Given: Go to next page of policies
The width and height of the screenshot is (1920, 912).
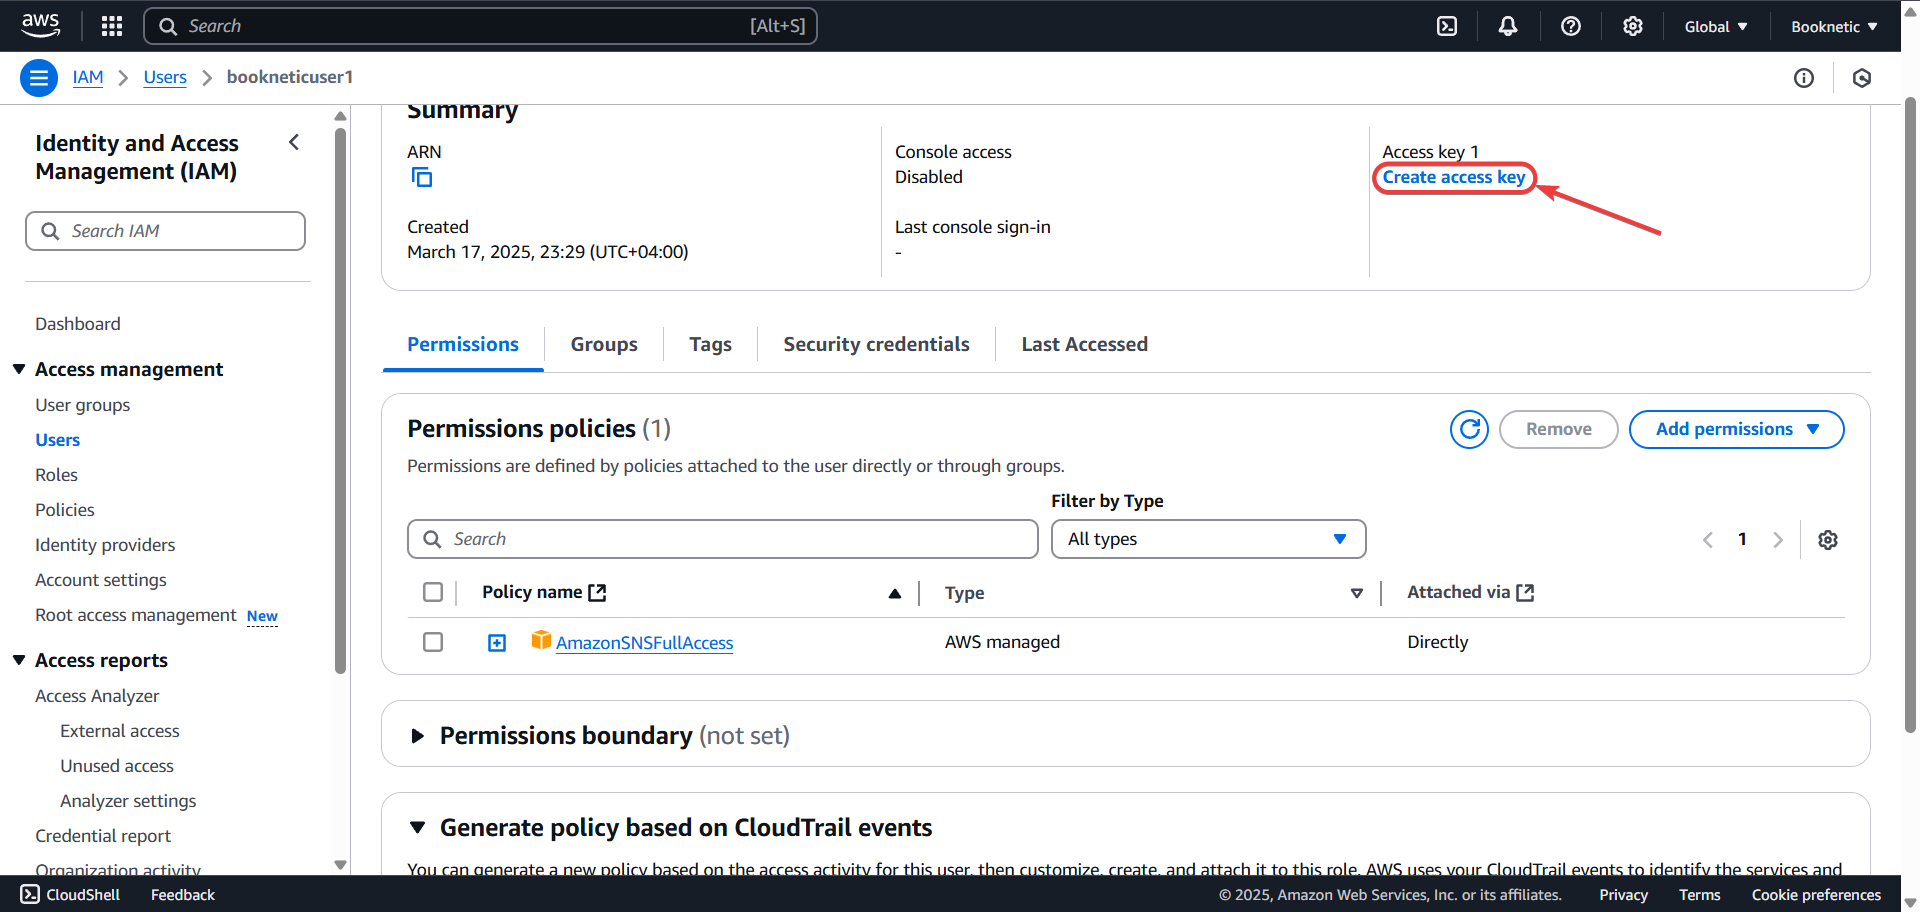Looking at the screenshot, I should tap(1778, 540).
